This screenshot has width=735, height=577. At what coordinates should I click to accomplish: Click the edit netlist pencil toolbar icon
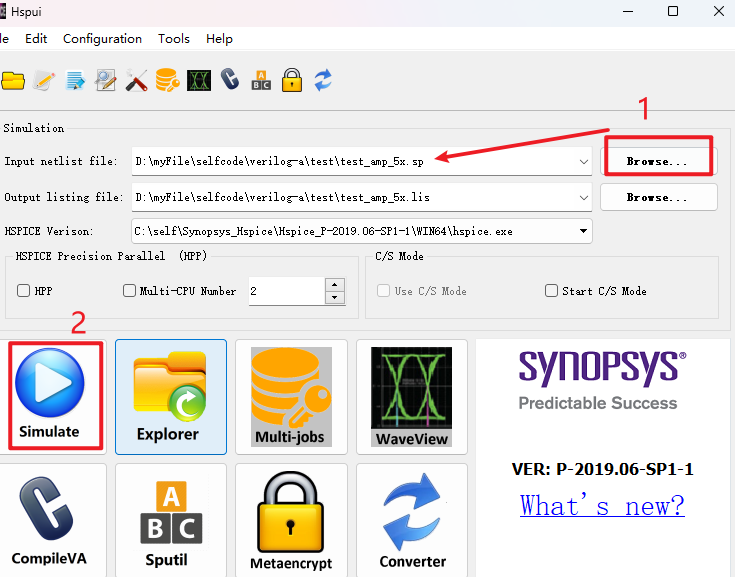[44, 81]
